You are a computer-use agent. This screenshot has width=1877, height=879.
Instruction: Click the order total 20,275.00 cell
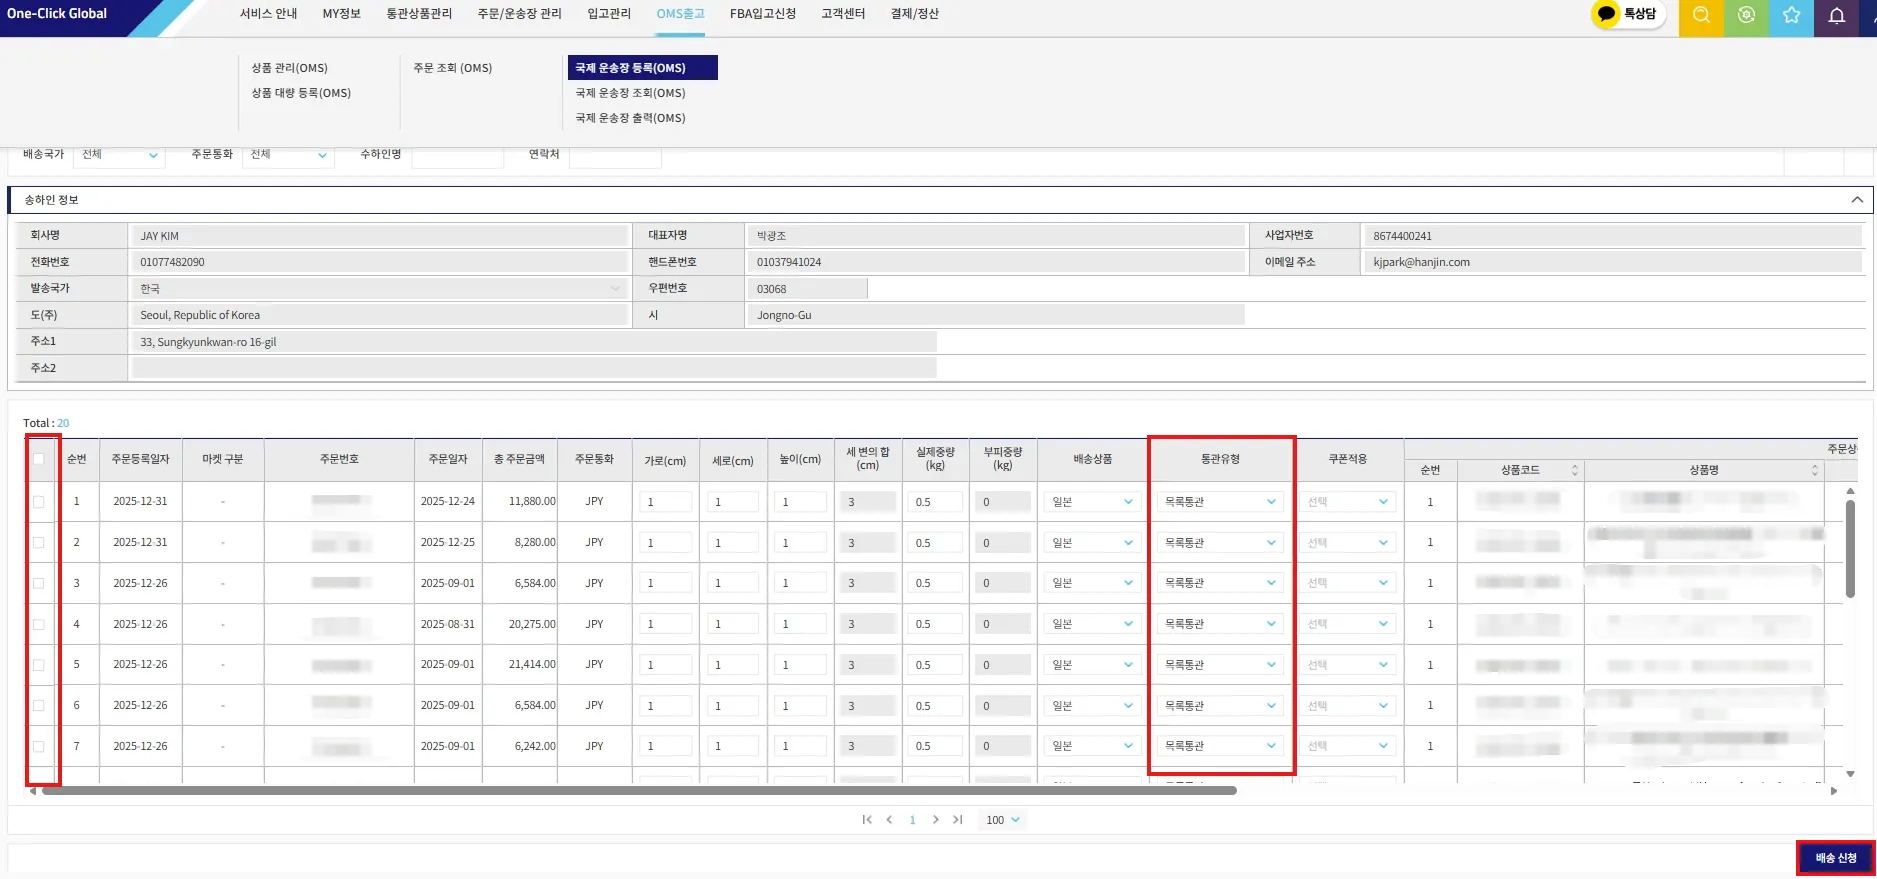pos(520,624)
